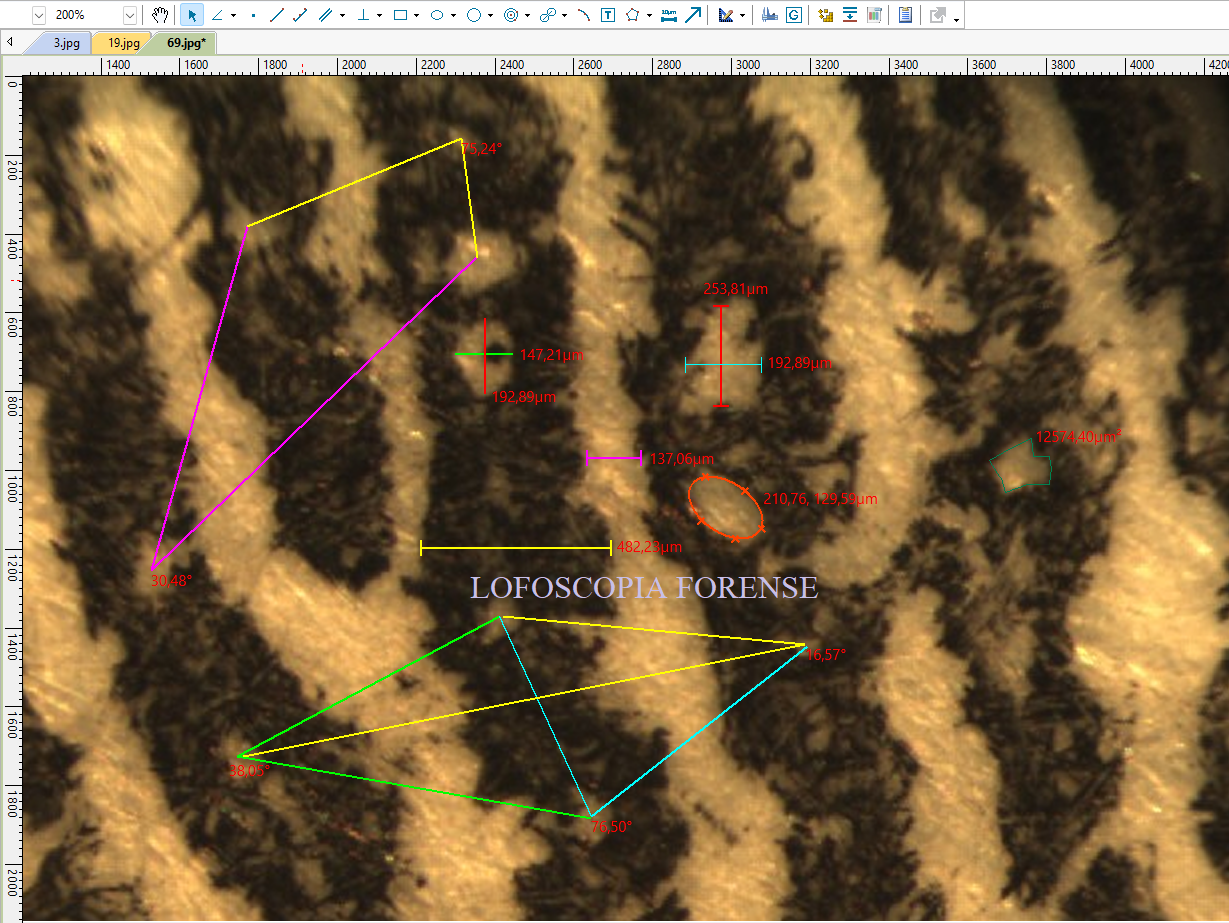The height and width of the screenshot is (923, 1229).
Task: Expand the toolbar overflow options arrow
Action: click(x=956, y=18)
